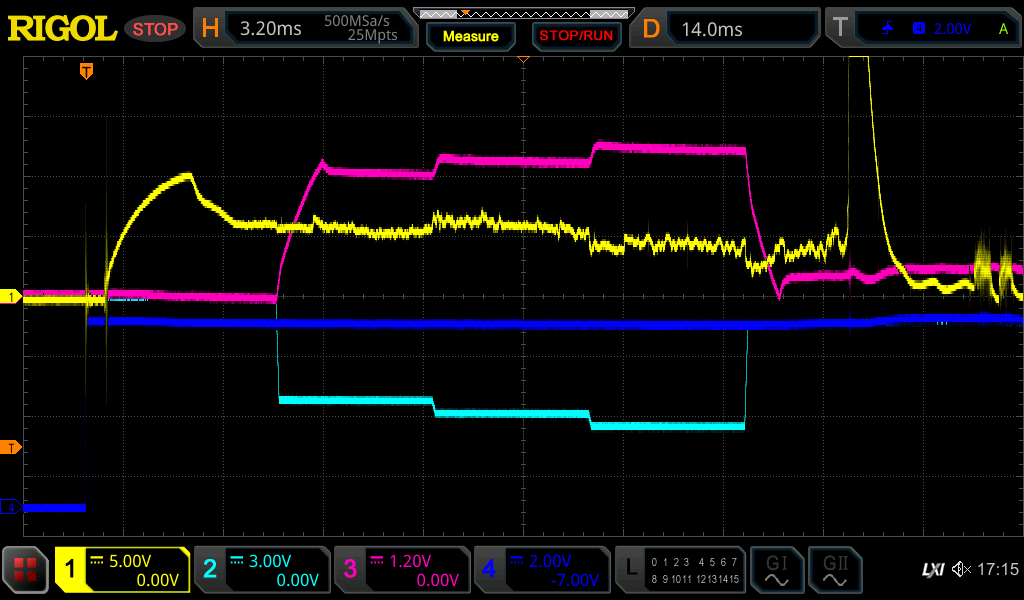Open horizontal timebase 3.20ms settings
Image resolution: width=1024 pixels, height=600 pixels.
point(306,29)
